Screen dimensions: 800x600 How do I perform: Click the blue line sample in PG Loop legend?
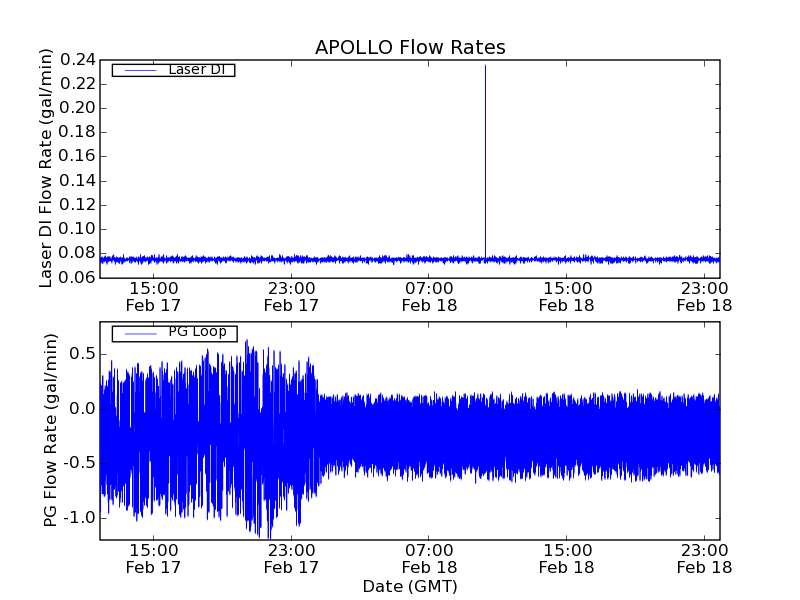click(140, 334)
